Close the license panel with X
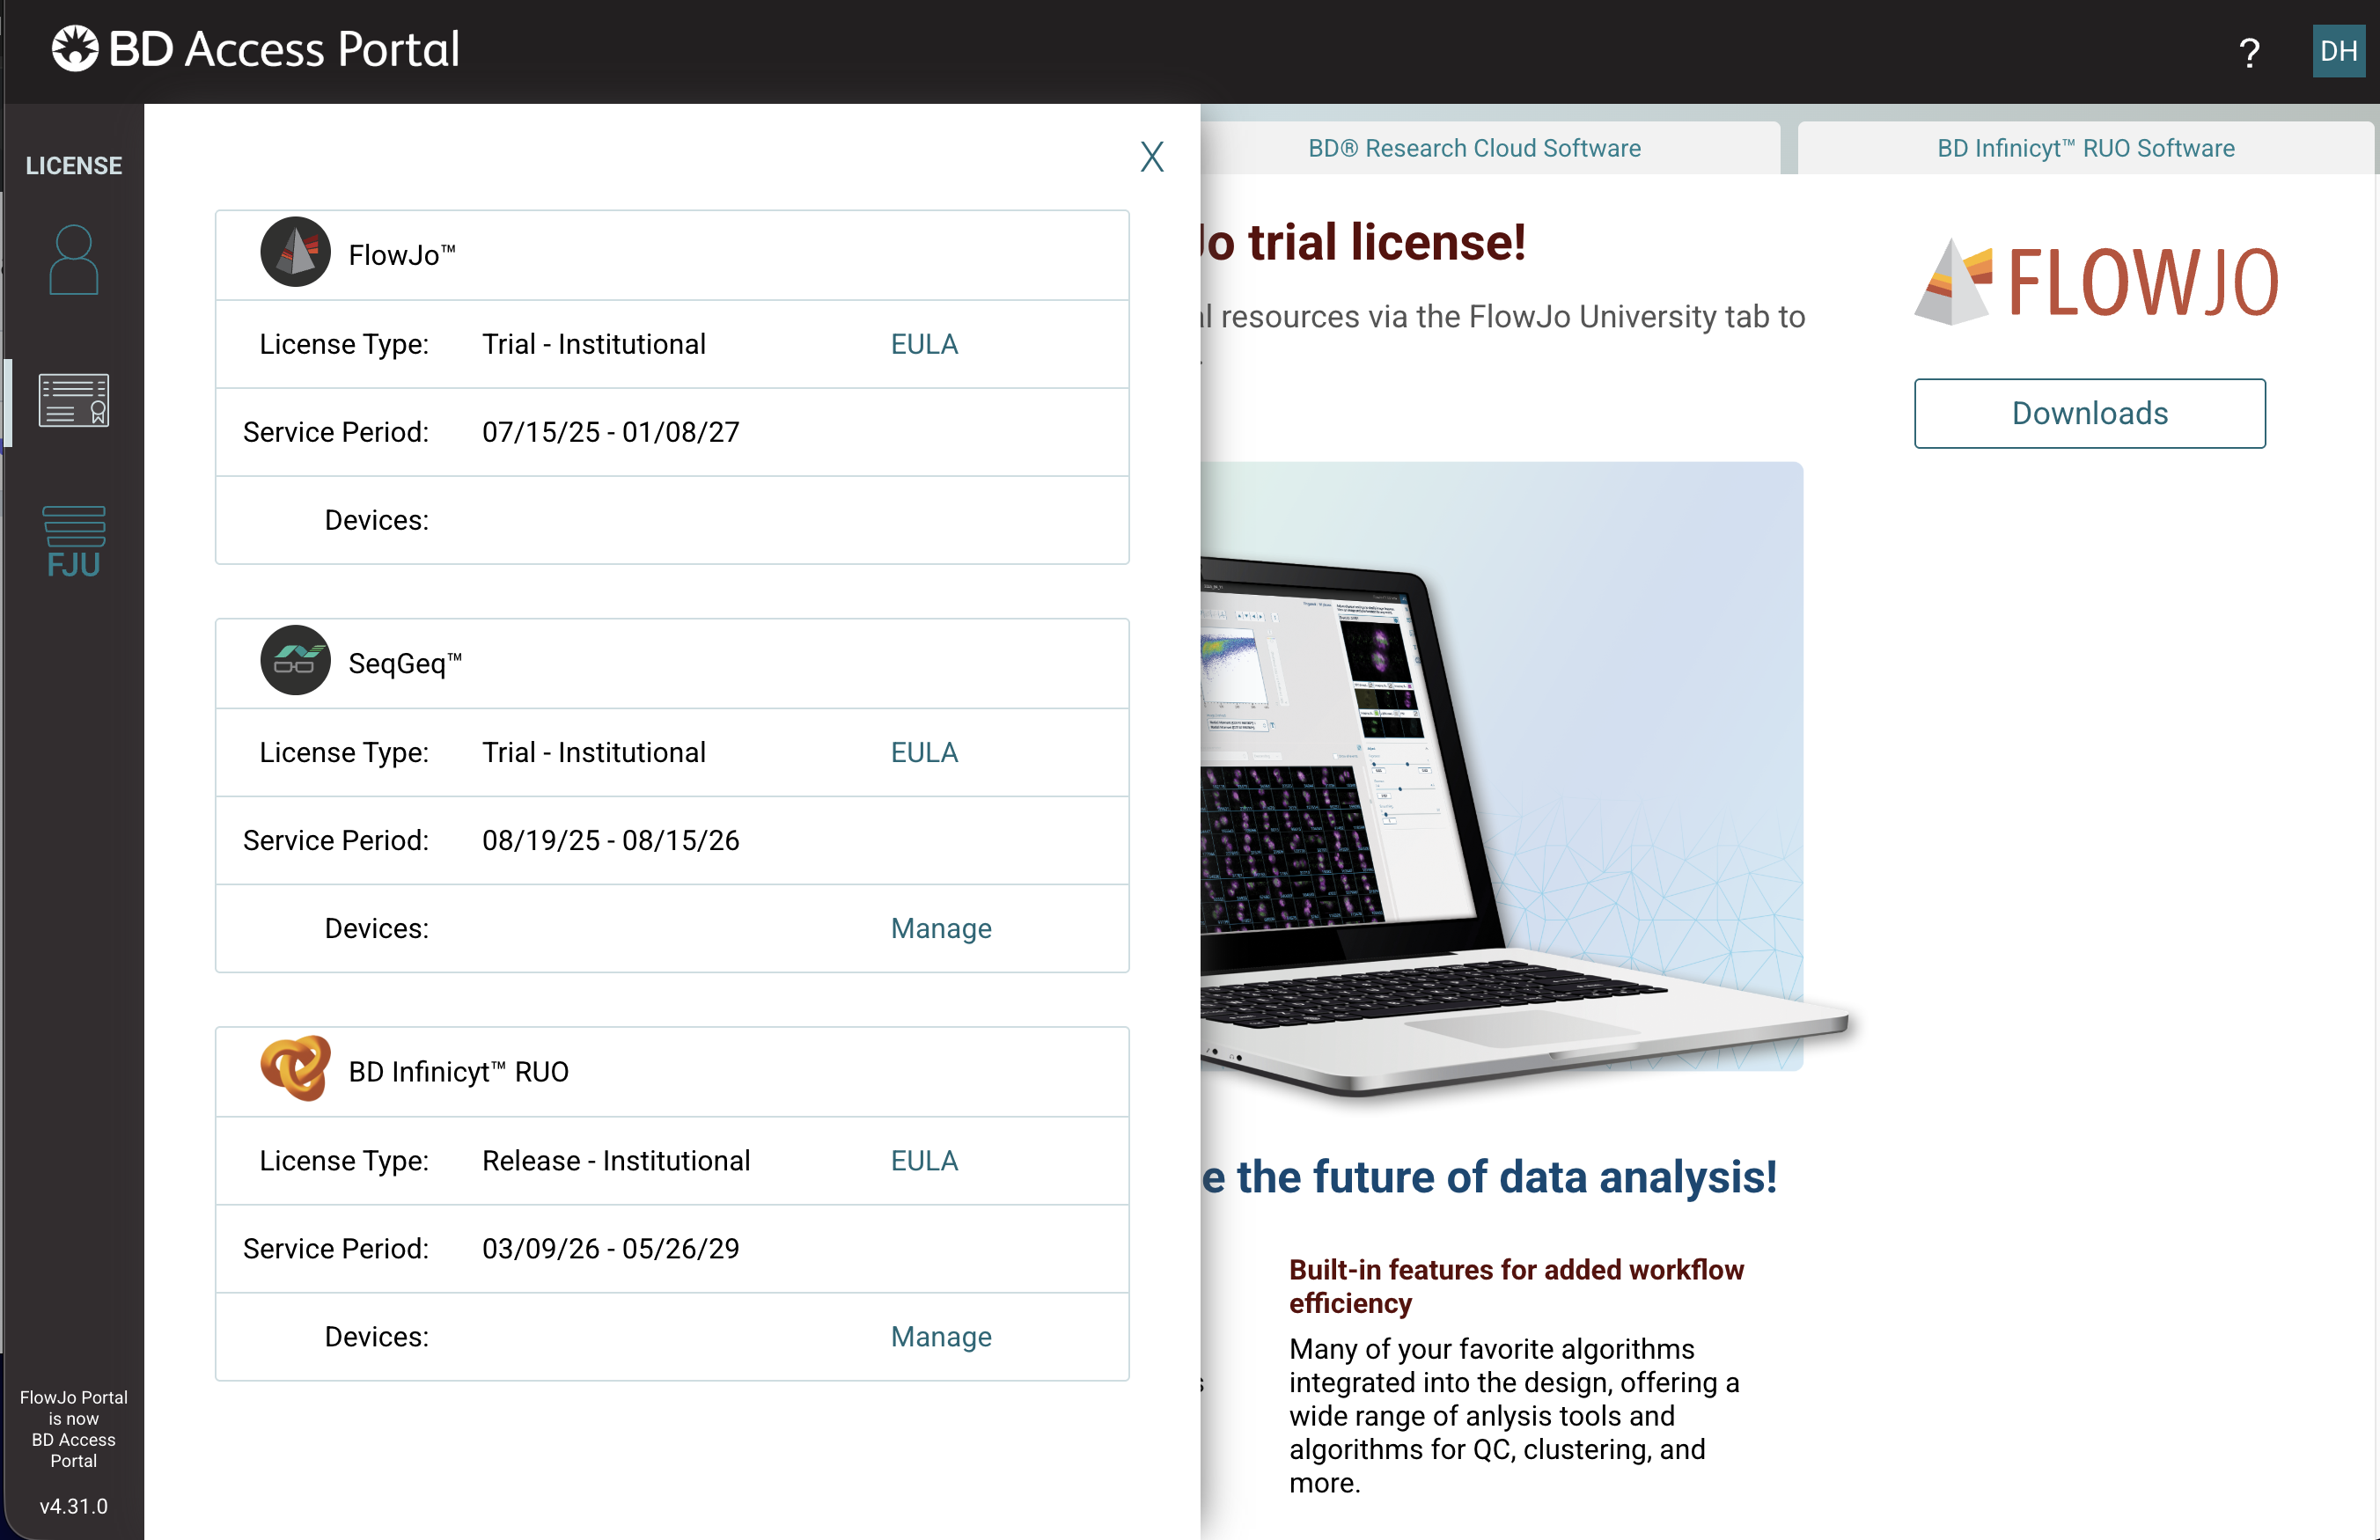Screen dimensions: 2380x1540 pyautogui.click(x=1152, y=157)
